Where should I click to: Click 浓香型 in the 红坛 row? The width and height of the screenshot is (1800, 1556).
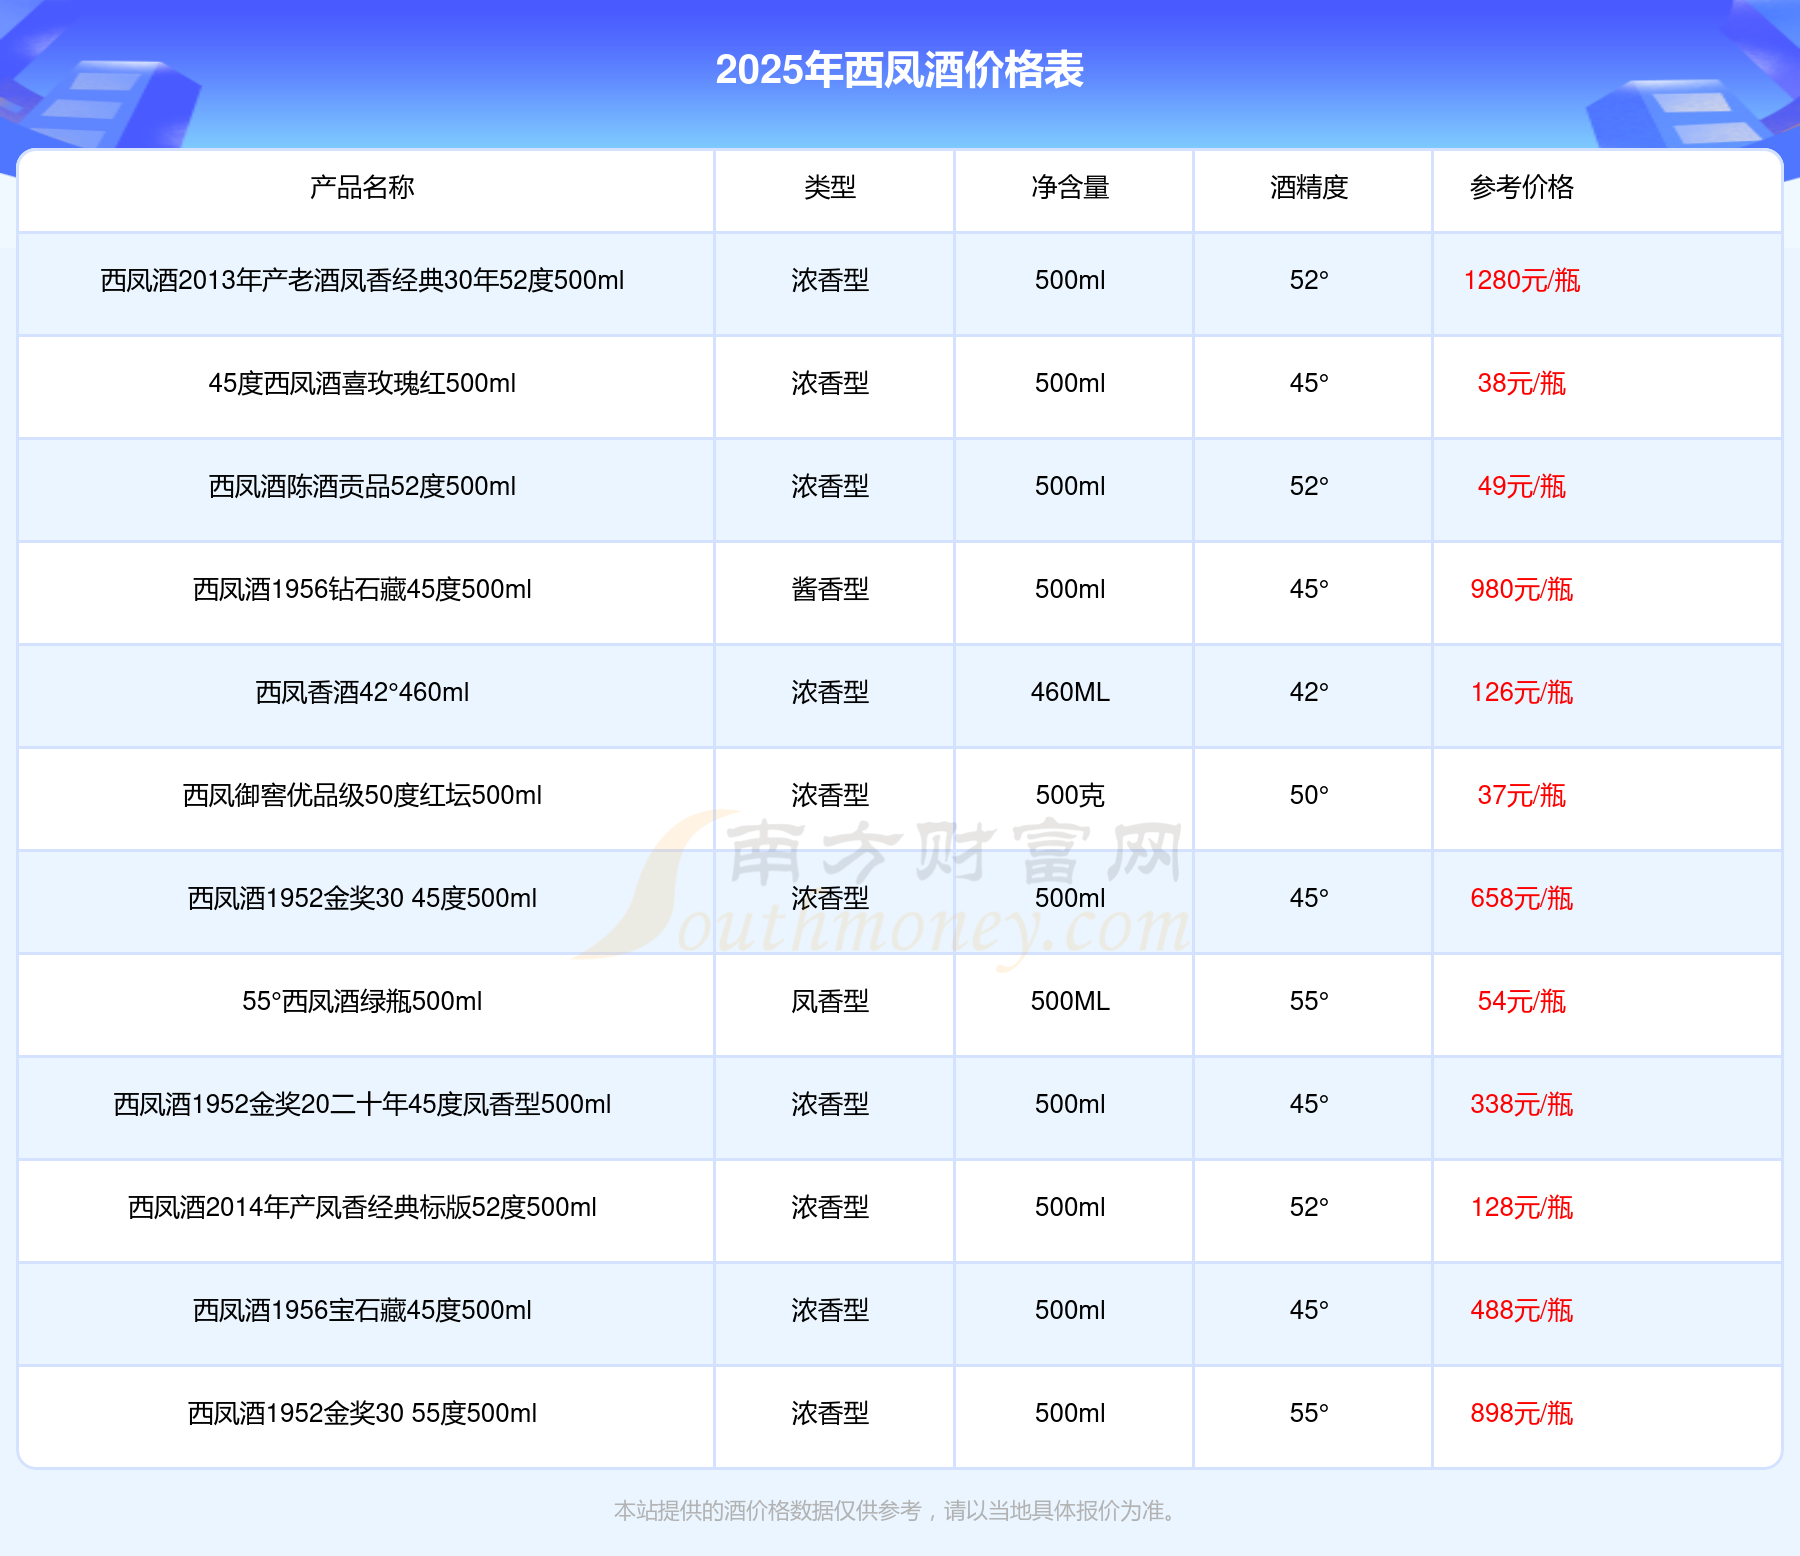830,795
